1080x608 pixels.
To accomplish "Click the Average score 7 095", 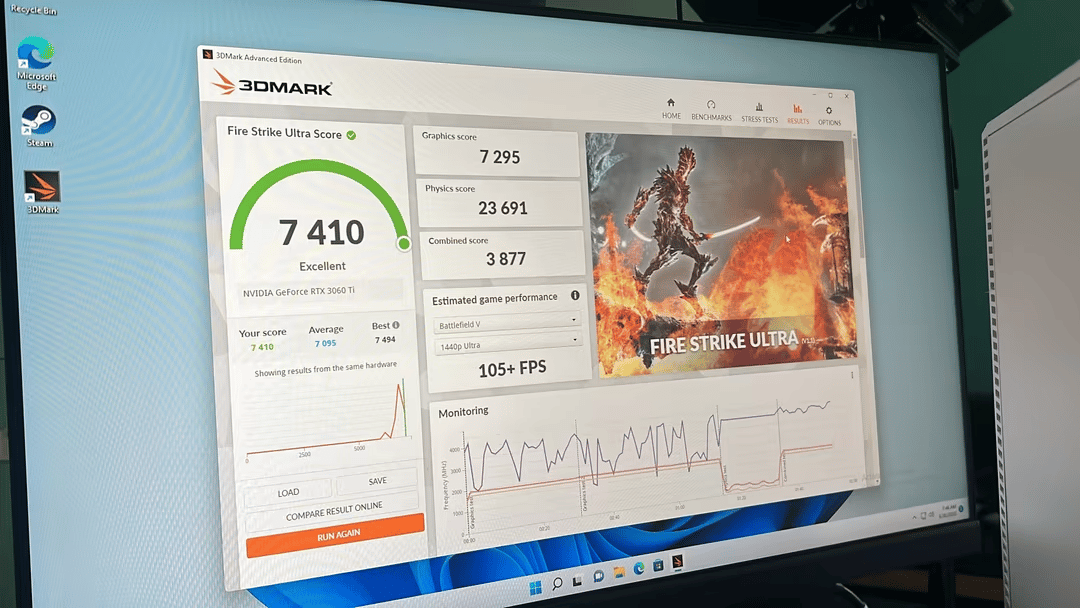I will point(326,343).
